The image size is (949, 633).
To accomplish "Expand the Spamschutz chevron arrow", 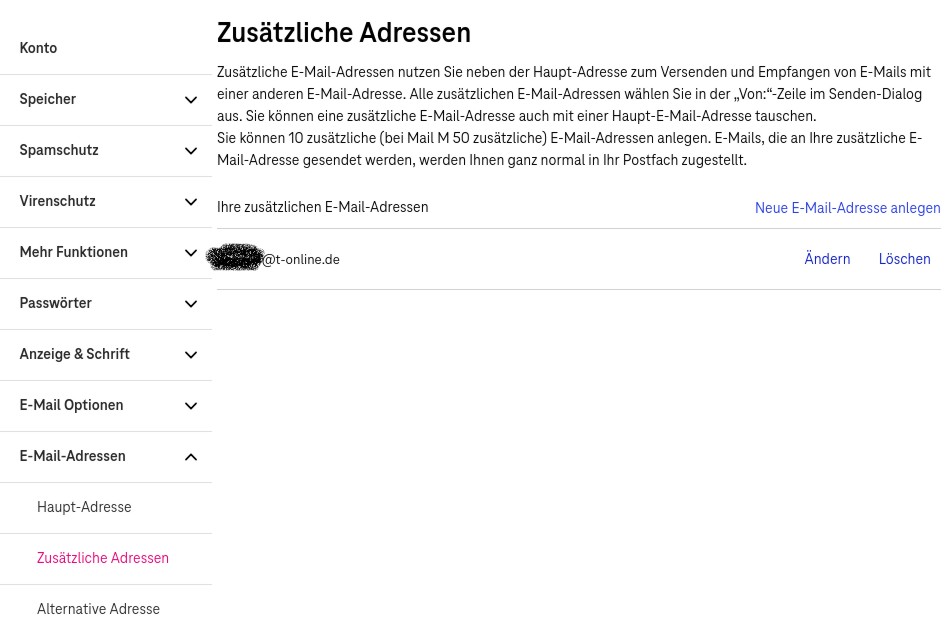I will (191, 151).
